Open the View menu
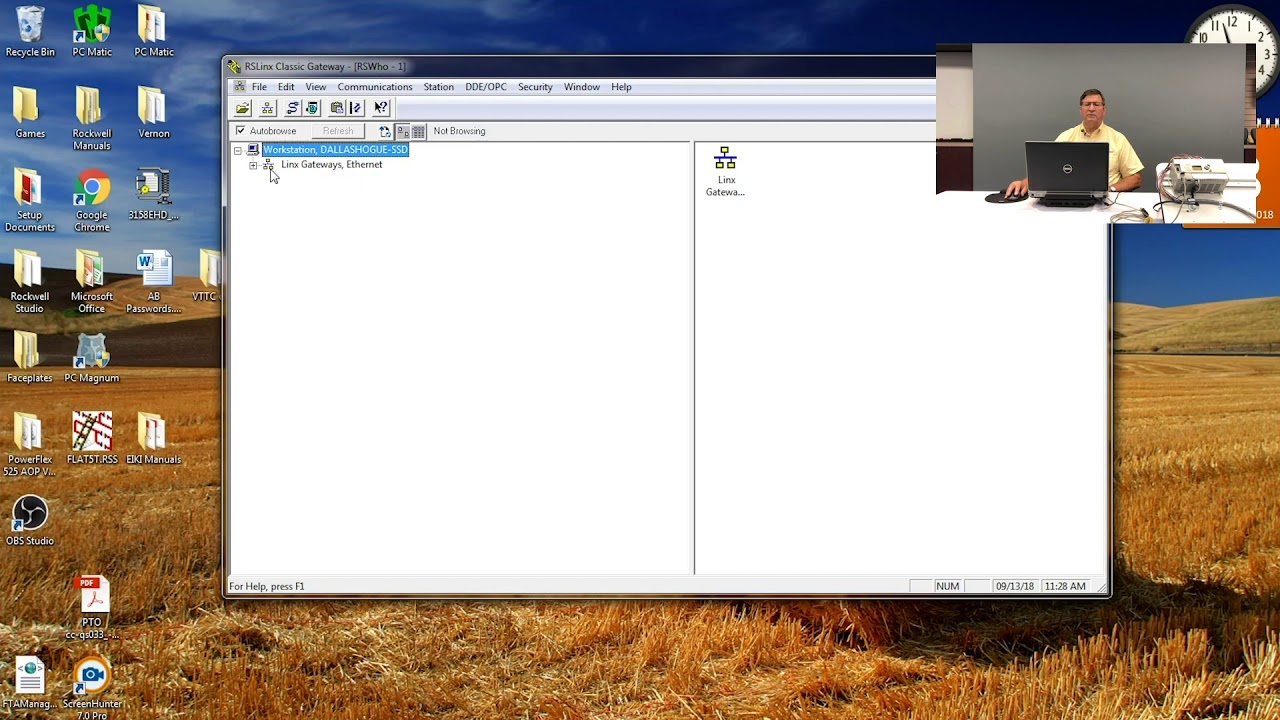The width and height of the screenshot is (1280, 720). click(x=315, y=87)
